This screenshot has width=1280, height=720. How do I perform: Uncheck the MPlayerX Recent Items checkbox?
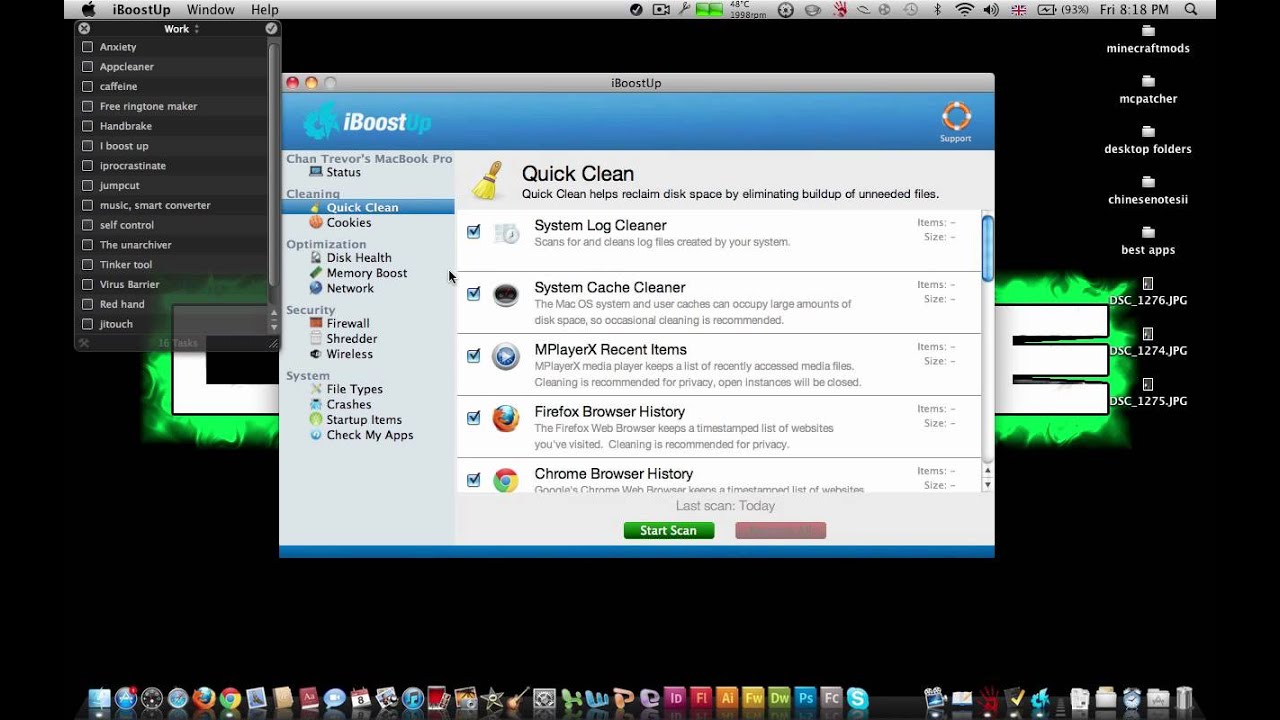(474, 356)
